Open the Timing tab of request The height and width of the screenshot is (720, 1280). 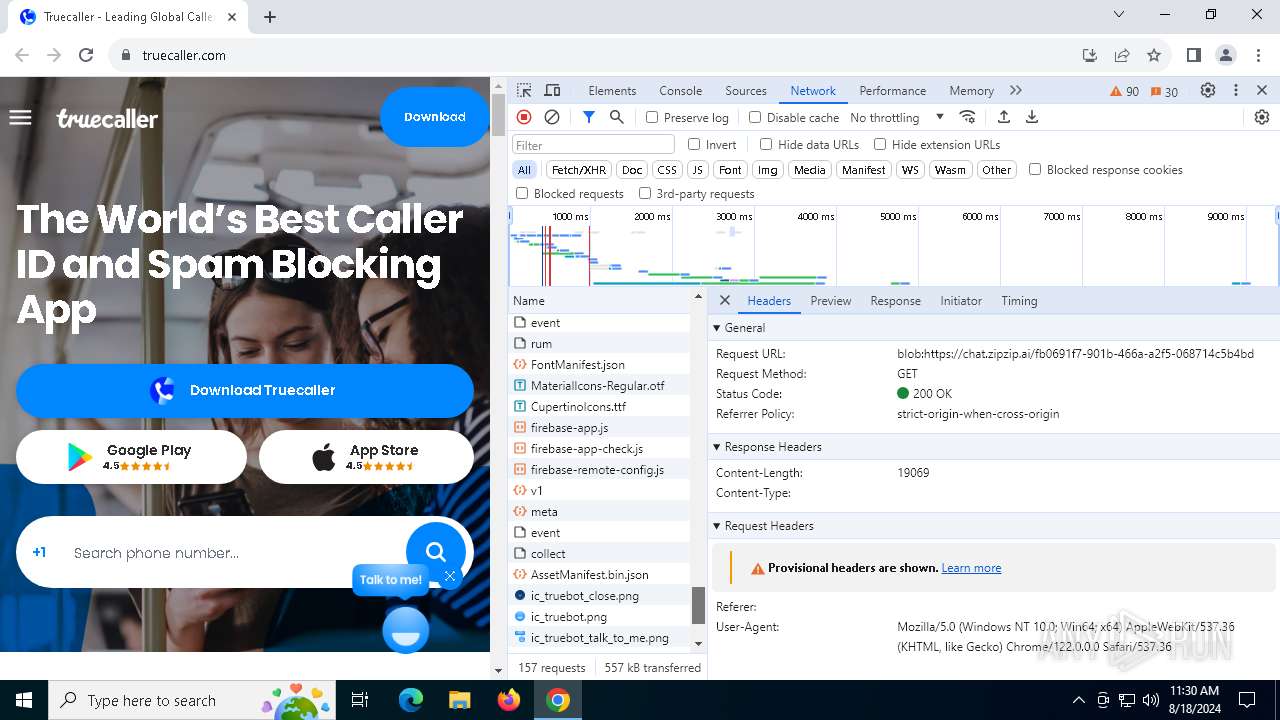click(1019, 301)
